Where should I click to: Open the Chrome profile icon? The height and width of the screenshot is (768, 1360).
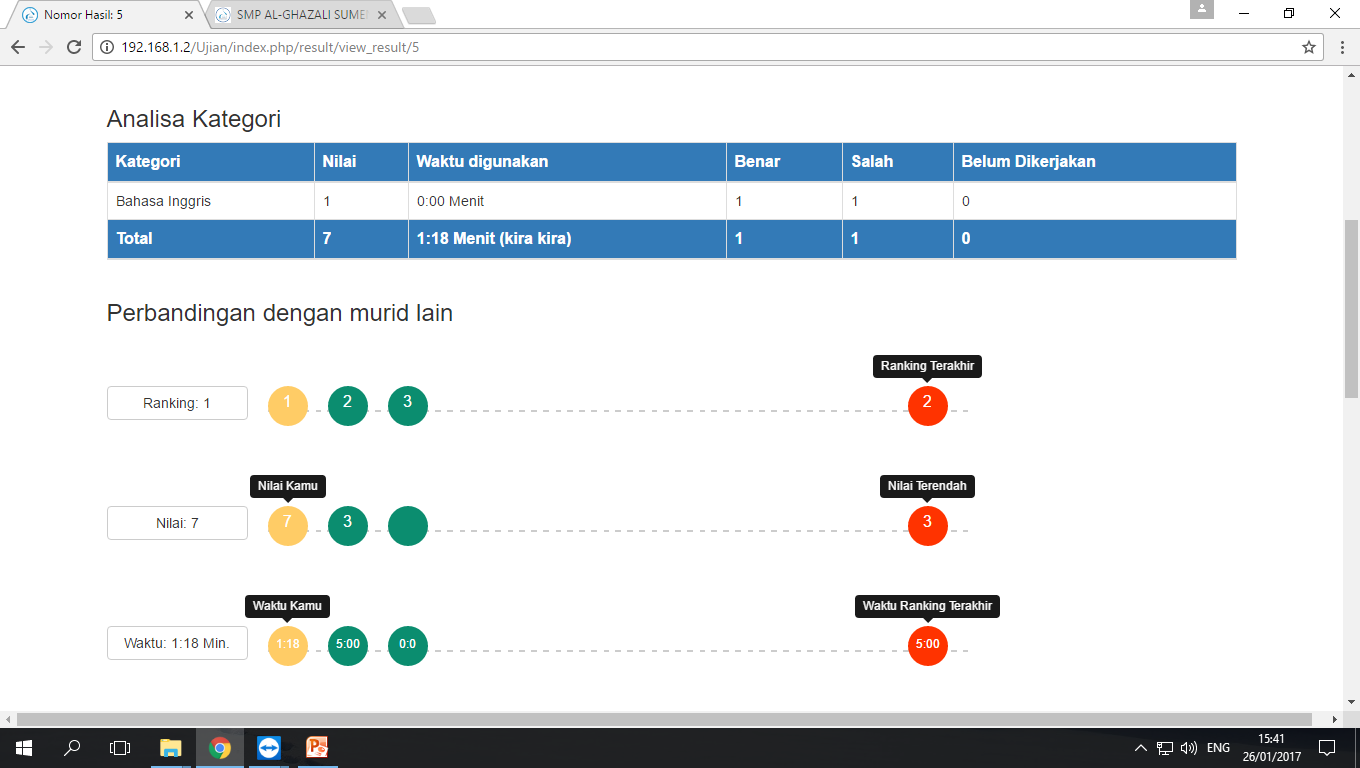click(x=1201, y=10)
